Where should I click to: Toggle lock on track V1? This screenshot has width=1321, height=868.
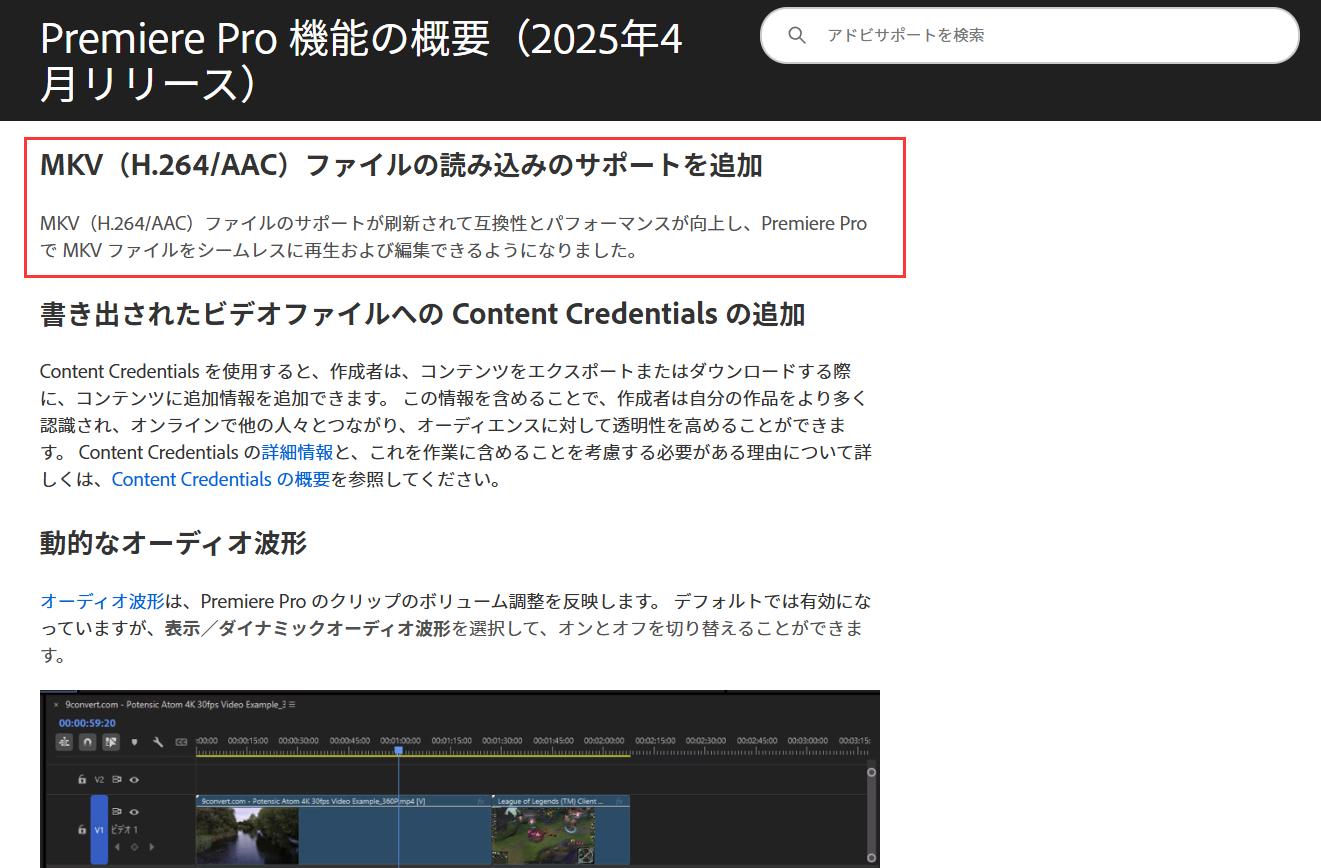pyautogui.click(x=82, y=829)
